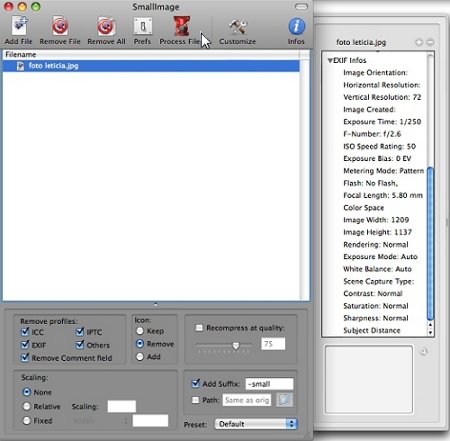
Task: Click the Flash: No Flash row
Action: point(370,183)
